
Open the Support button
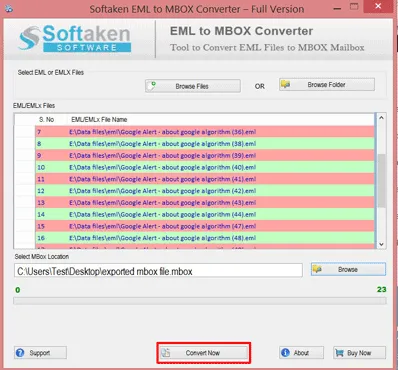point(40,353)
